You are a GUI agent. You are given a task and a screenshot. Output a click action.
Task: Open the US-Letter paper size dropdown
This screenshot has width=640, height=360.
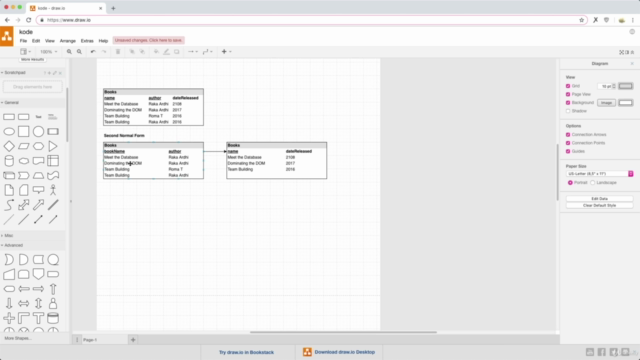click(x=600, y=174)
